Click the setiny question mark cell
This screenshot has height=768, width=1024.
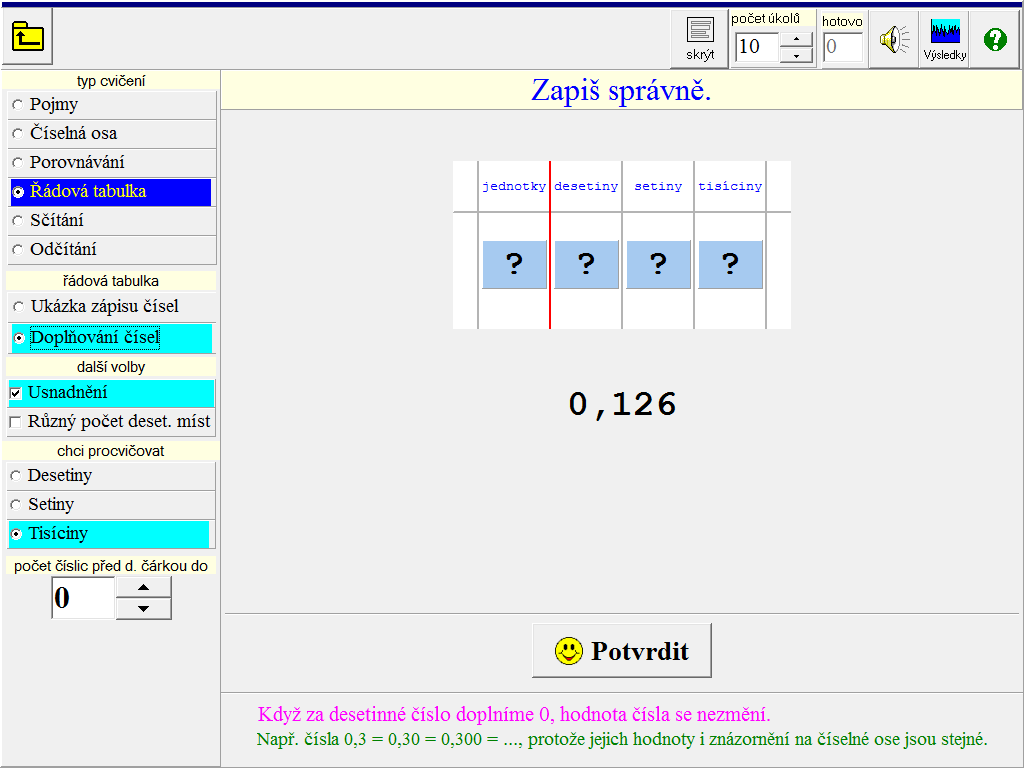tap(658, 264)
